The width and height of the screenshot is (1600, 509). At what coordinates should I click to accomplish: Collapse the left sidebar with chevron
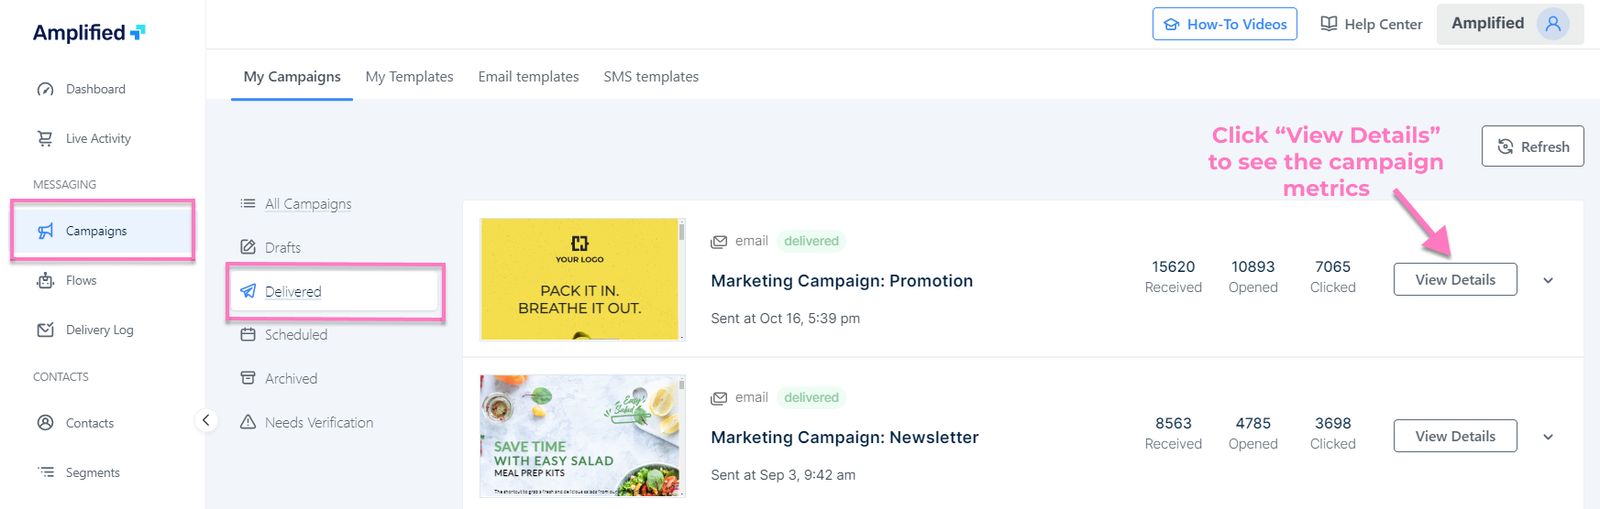pyautogui.click(x=206, y=420)
